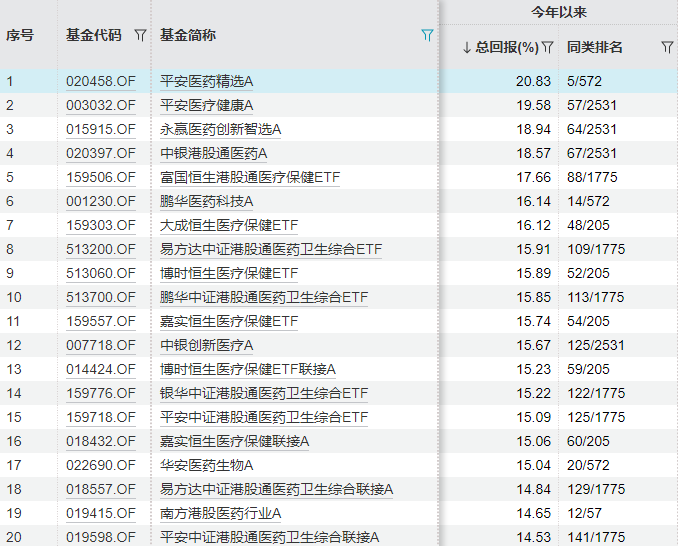The image size is (678, 546).
Task: Open filter for 基金代码 column
Action: (x=140, y=35)
